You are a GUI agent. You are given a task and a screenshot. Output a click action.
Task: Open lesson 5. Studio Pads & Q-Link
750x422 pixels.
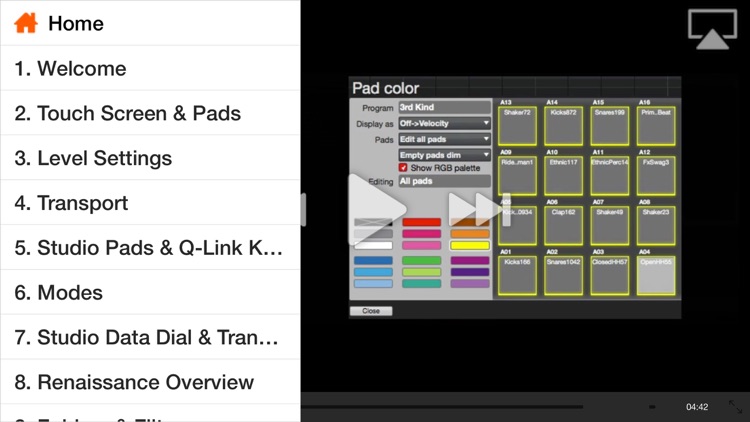coord(150,248)
